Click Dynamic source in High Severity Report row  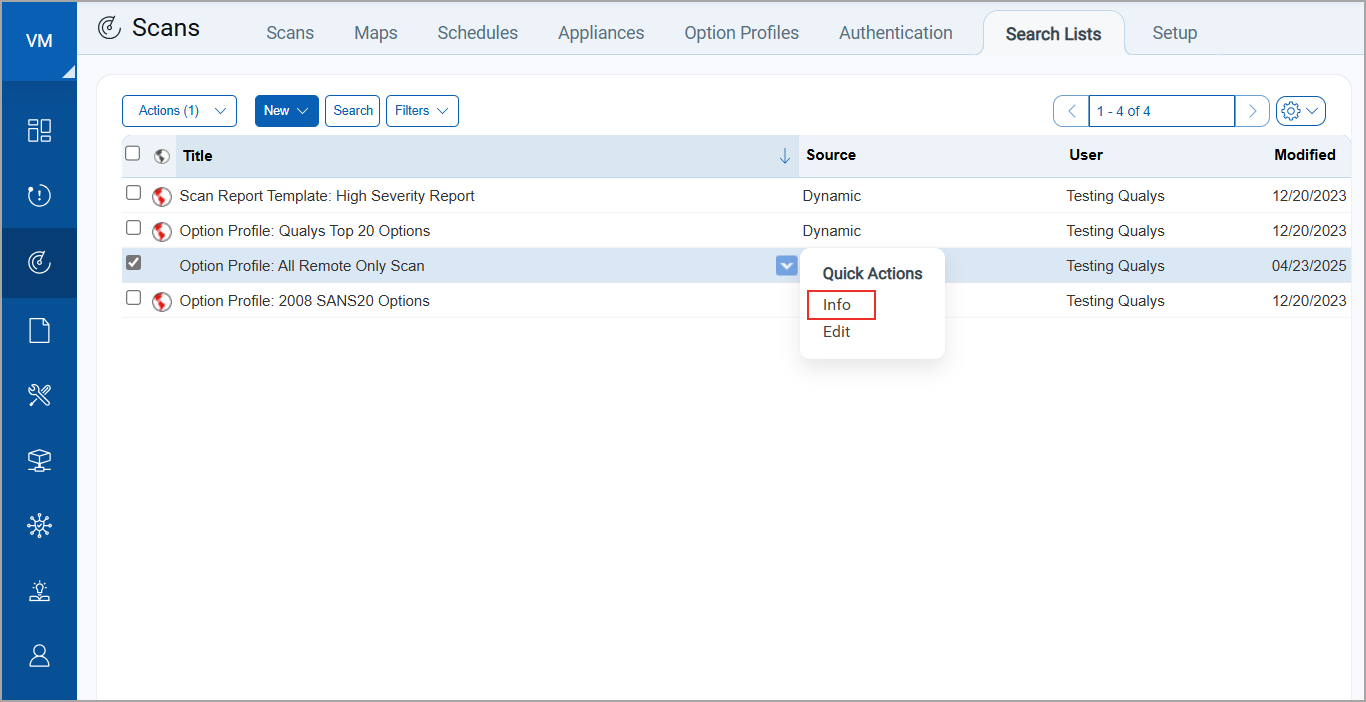[832, 196]
